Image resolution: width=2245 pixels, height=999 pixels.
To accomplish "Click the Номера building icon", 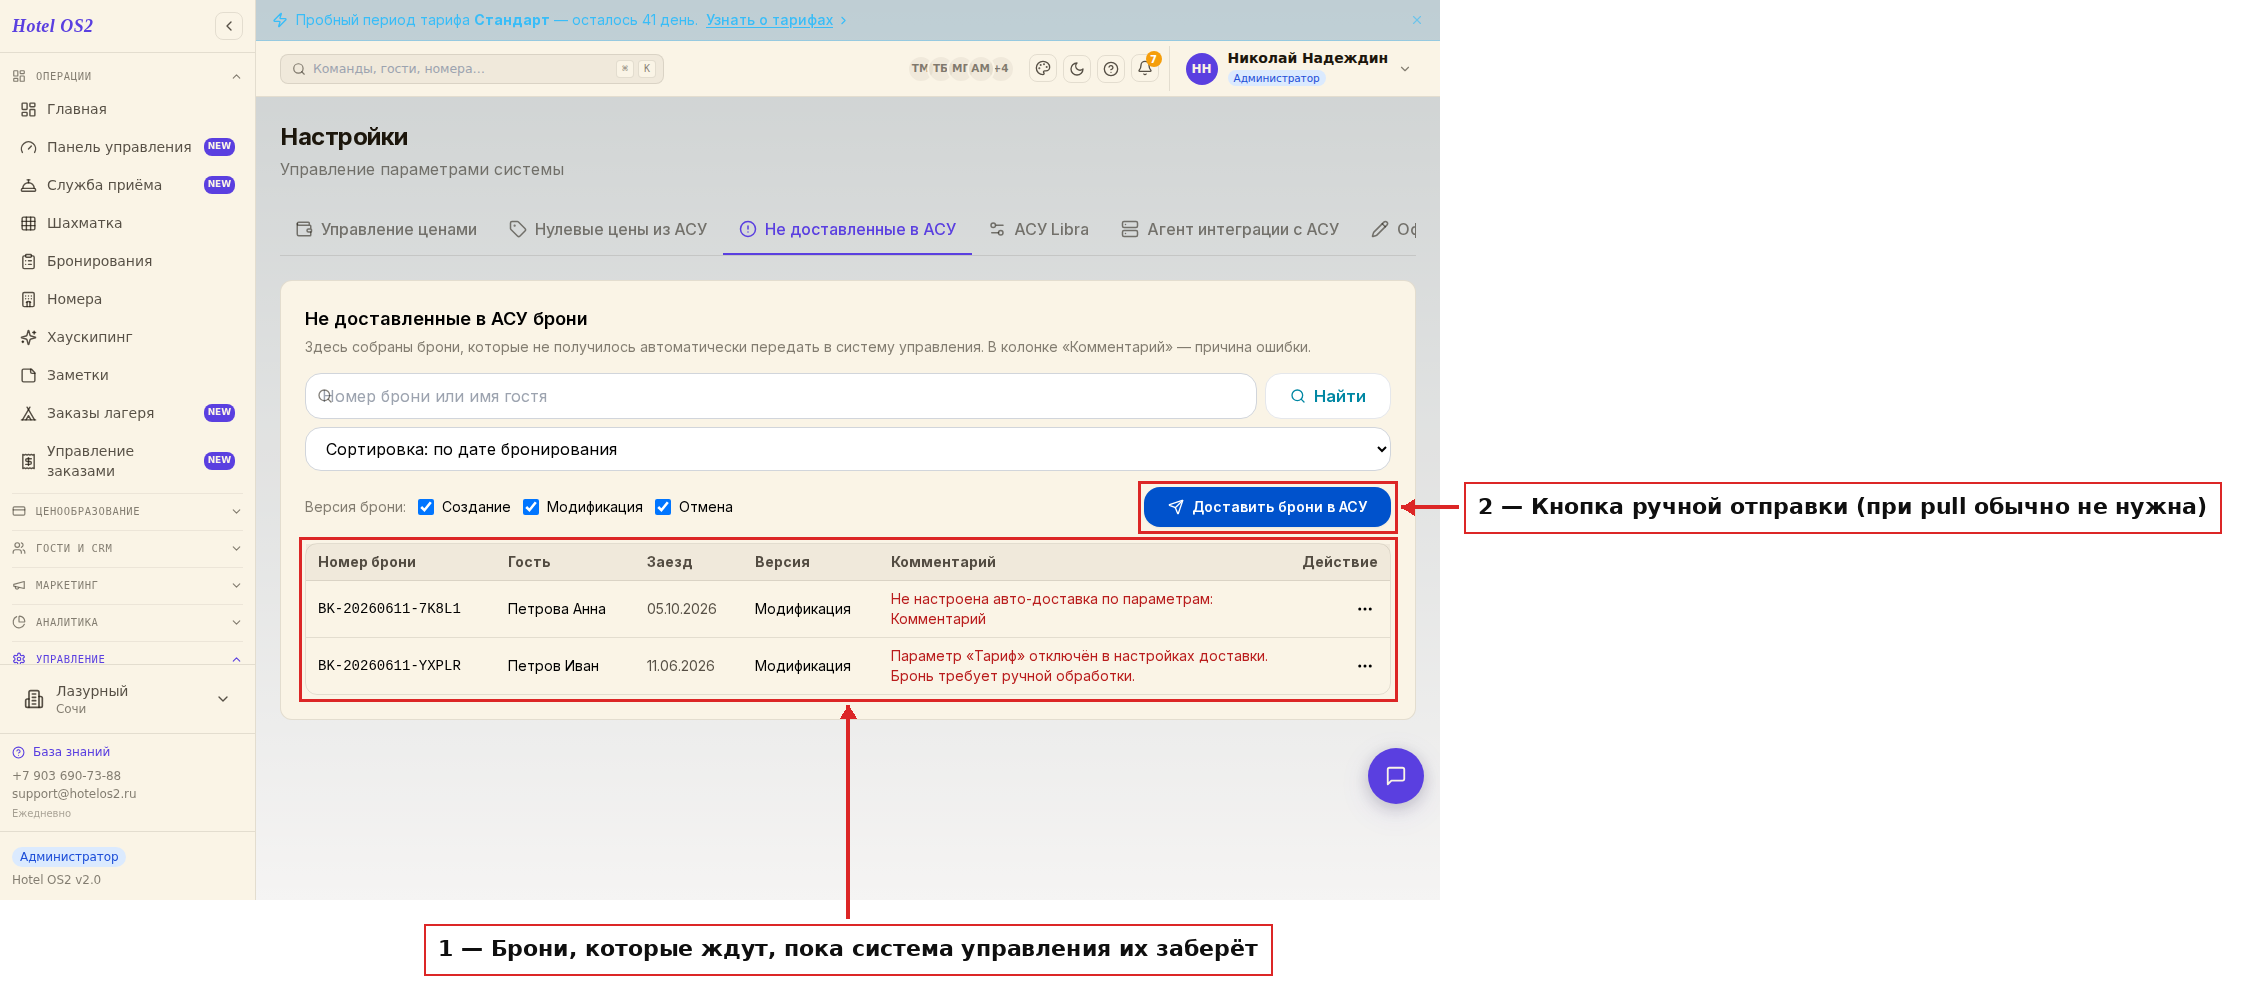I will click(x=29, y=299).
